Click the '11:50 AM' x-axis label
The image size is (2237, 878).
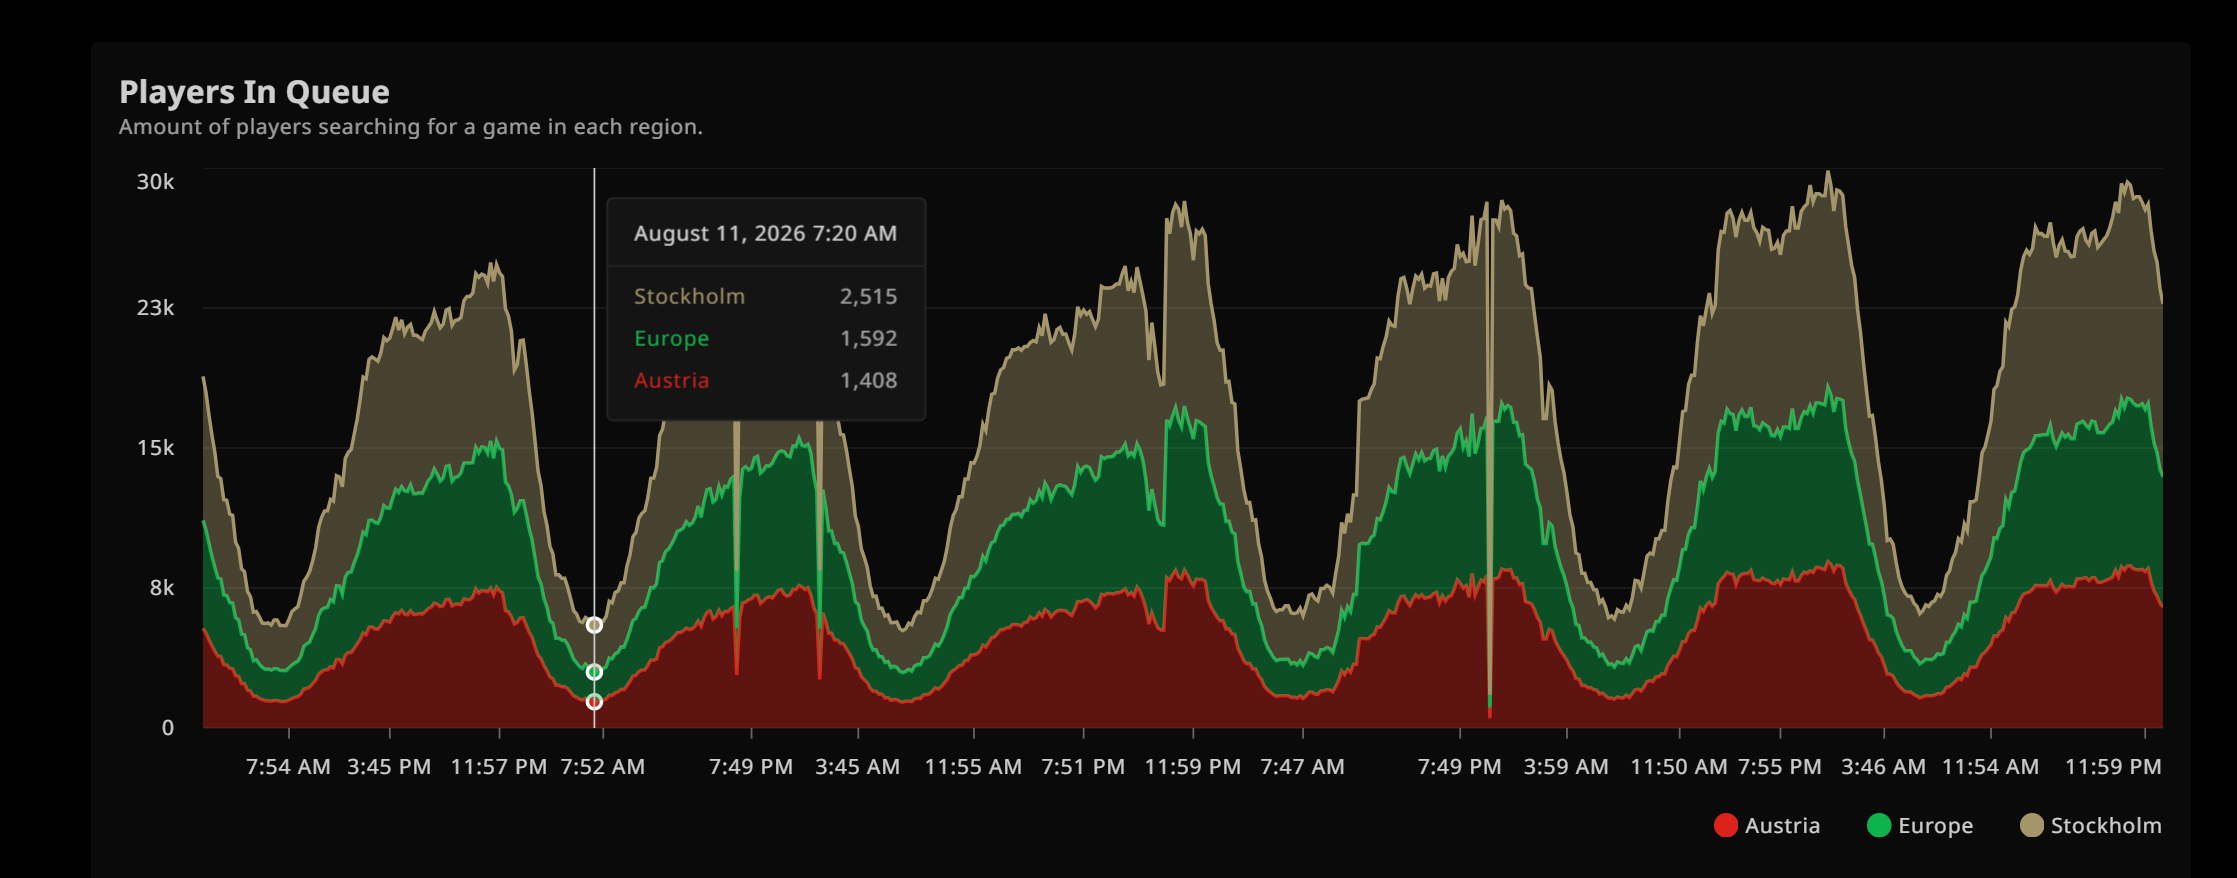point(1679,766)
